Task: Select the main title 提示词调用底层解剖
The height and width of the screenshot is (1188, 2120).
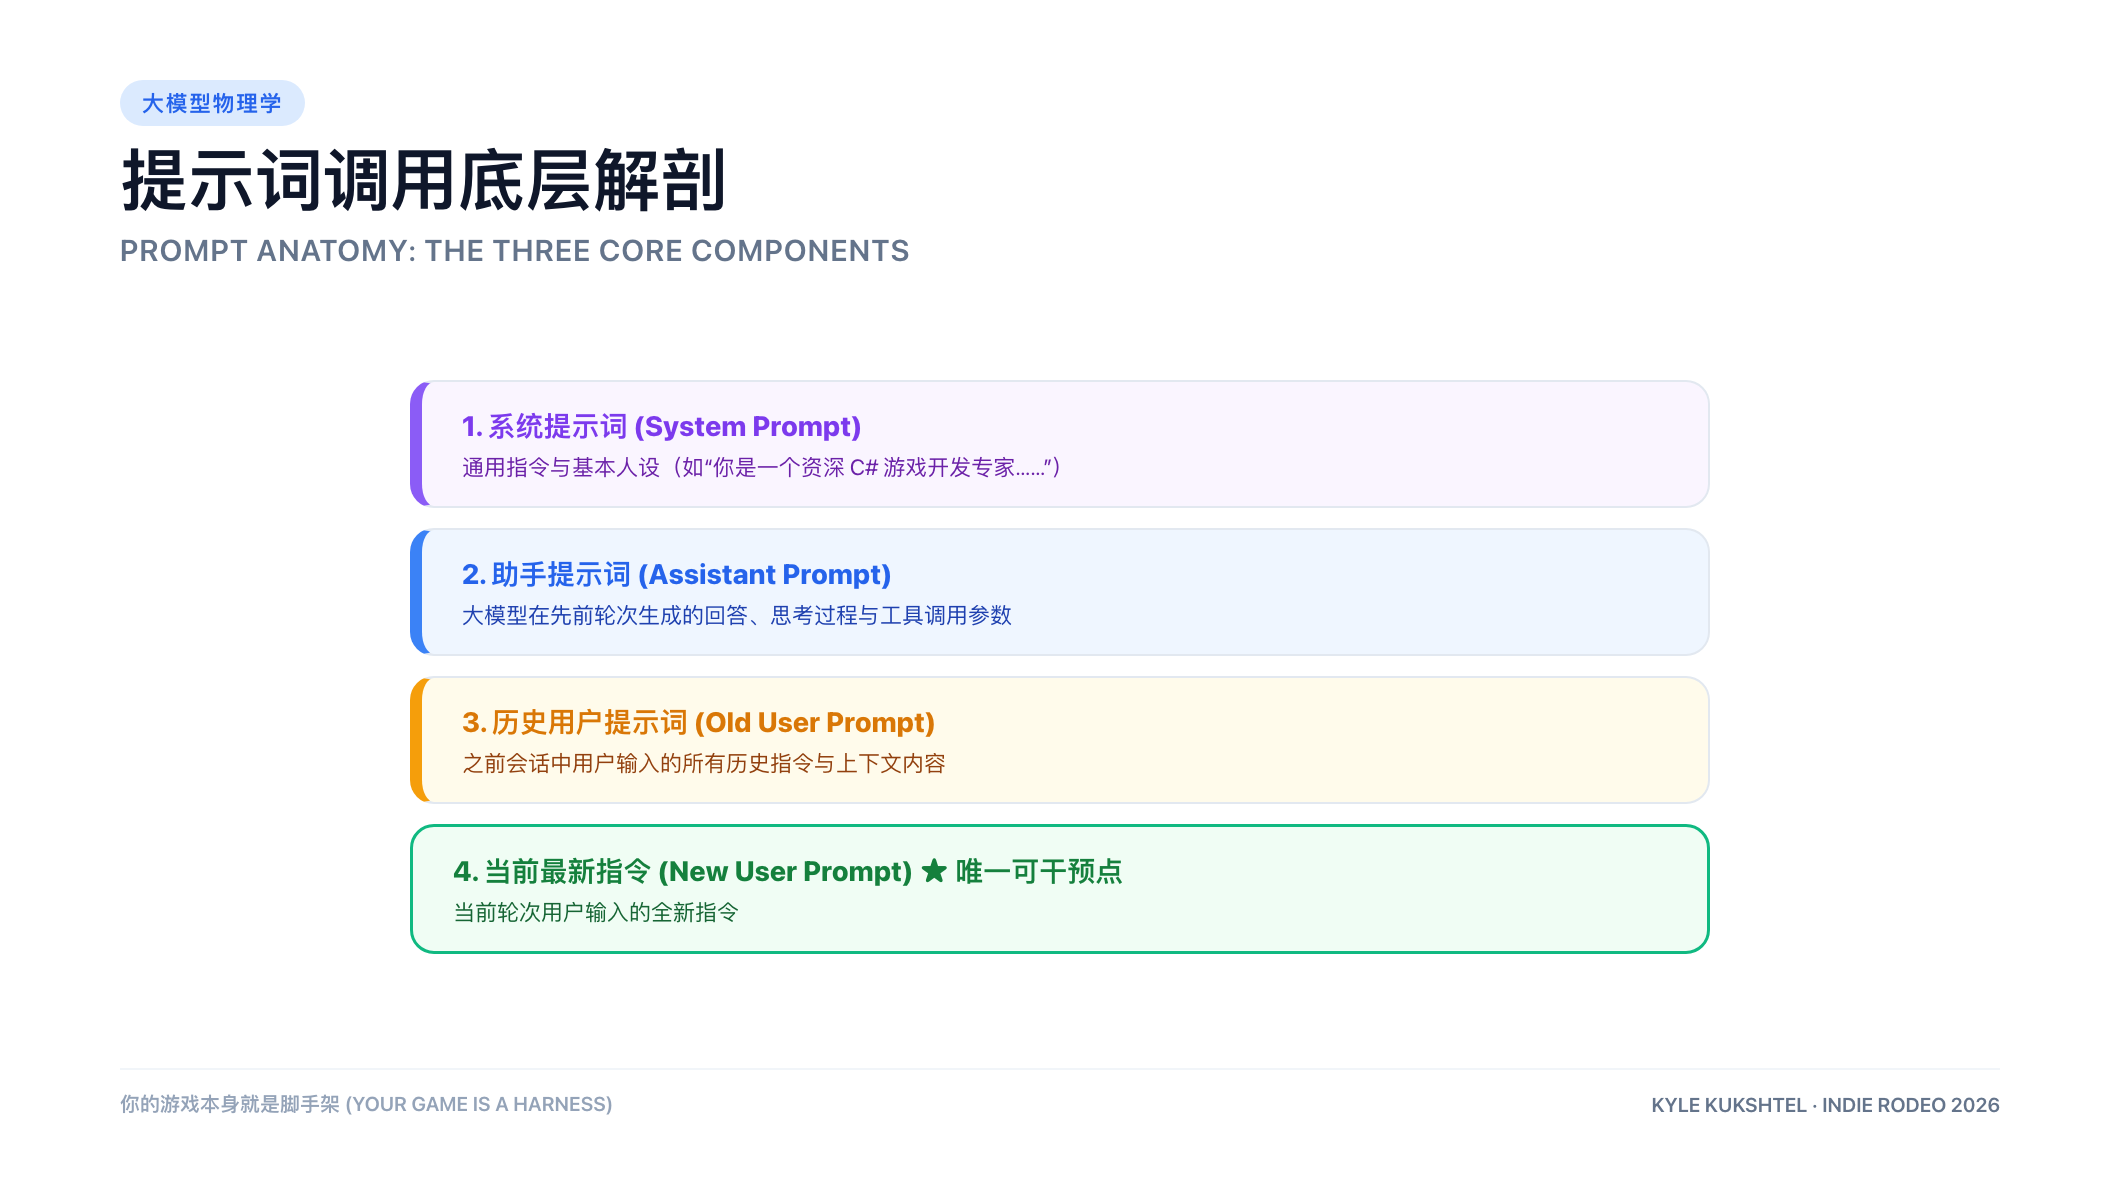Action: (424, 181)
